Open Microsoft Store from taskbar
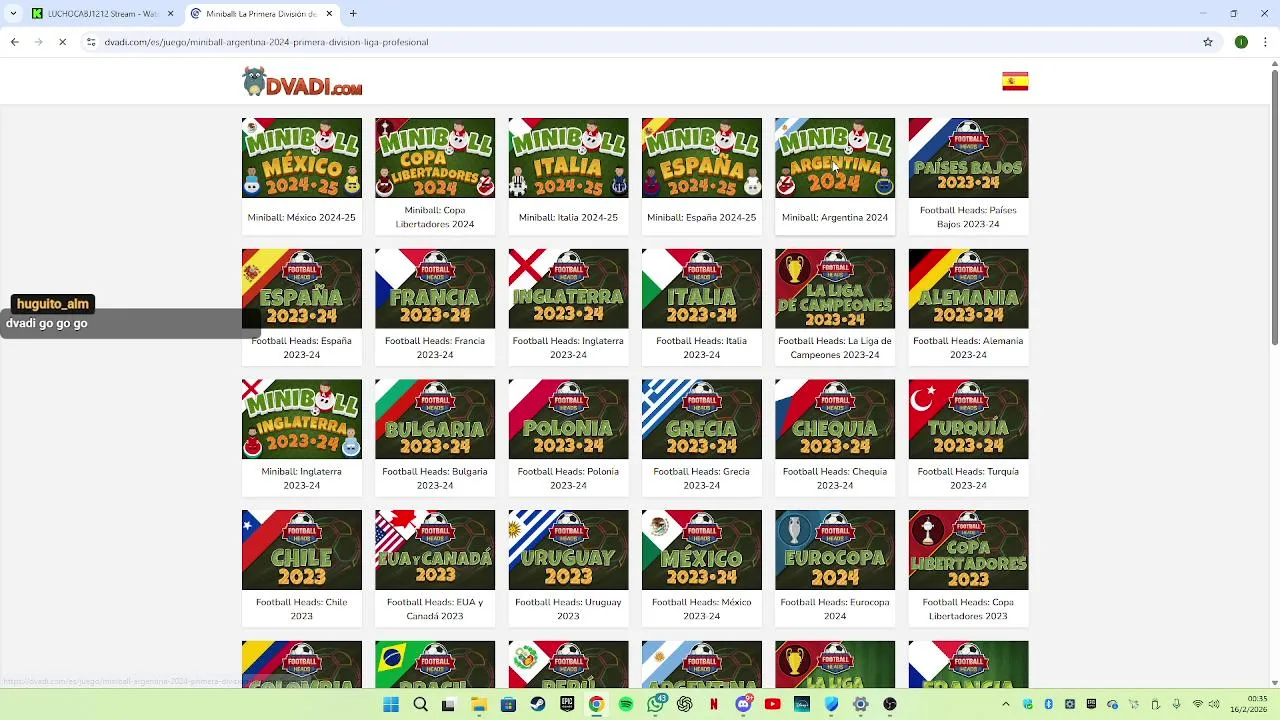Viewport: 1280px width, 720px height. [508, 704]
